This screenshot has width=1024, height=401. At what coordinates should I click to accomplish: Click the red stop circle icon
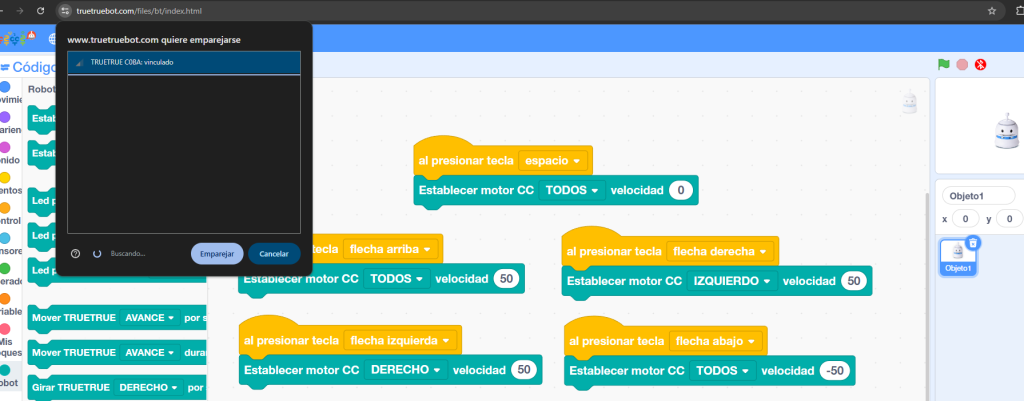coord(962,65)
